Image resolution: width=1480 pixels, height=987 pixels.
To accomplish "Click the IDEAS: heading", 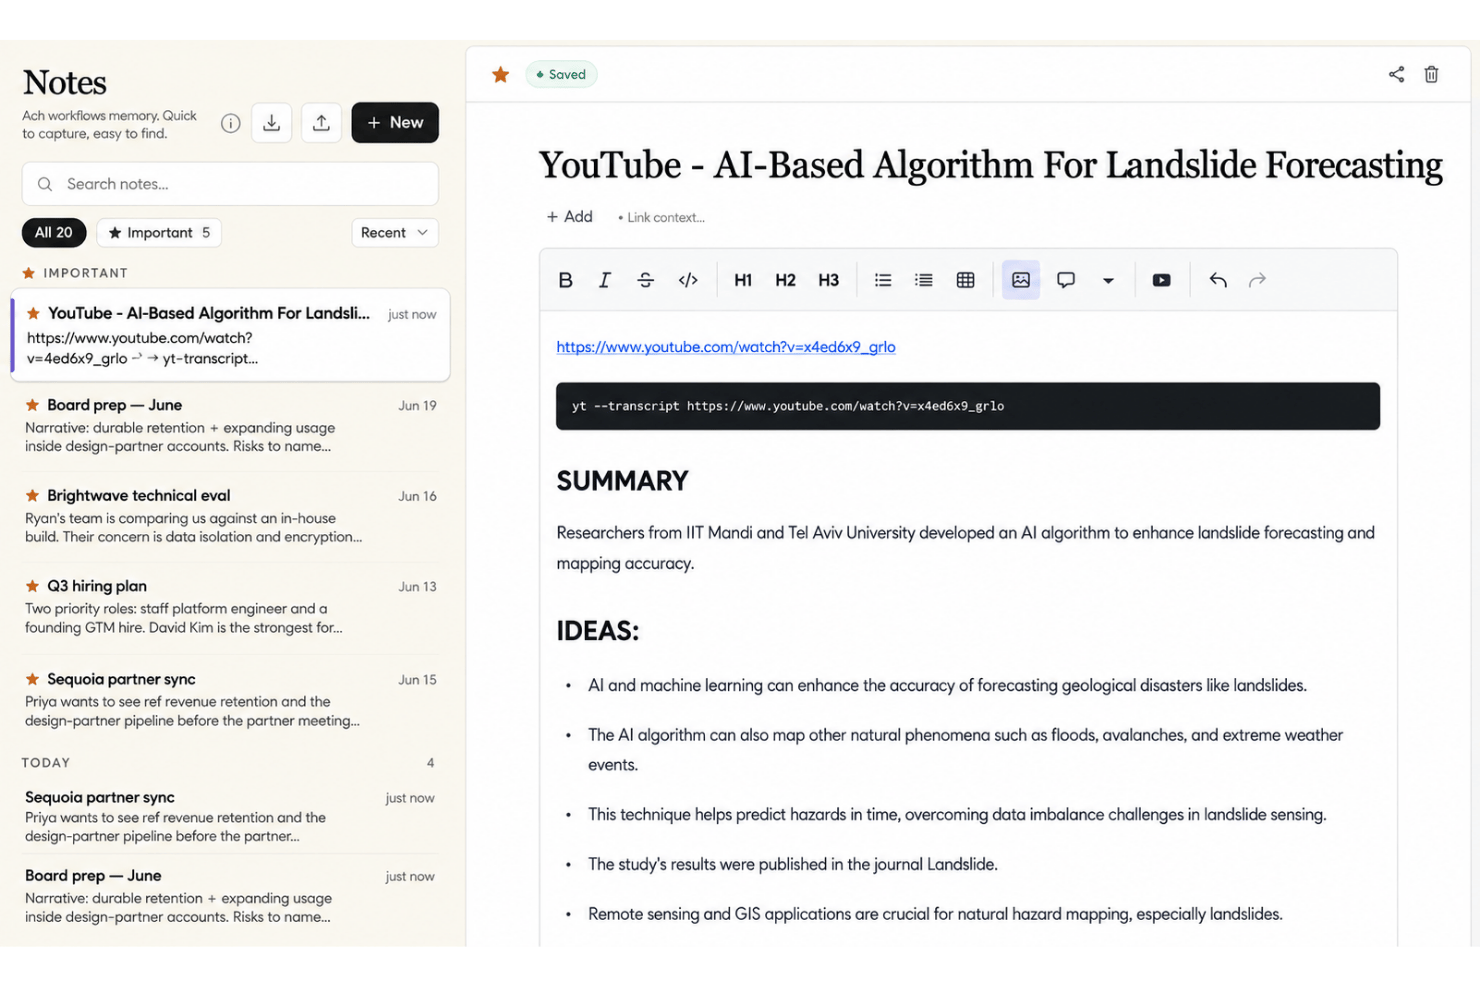I will pos(597,631).
